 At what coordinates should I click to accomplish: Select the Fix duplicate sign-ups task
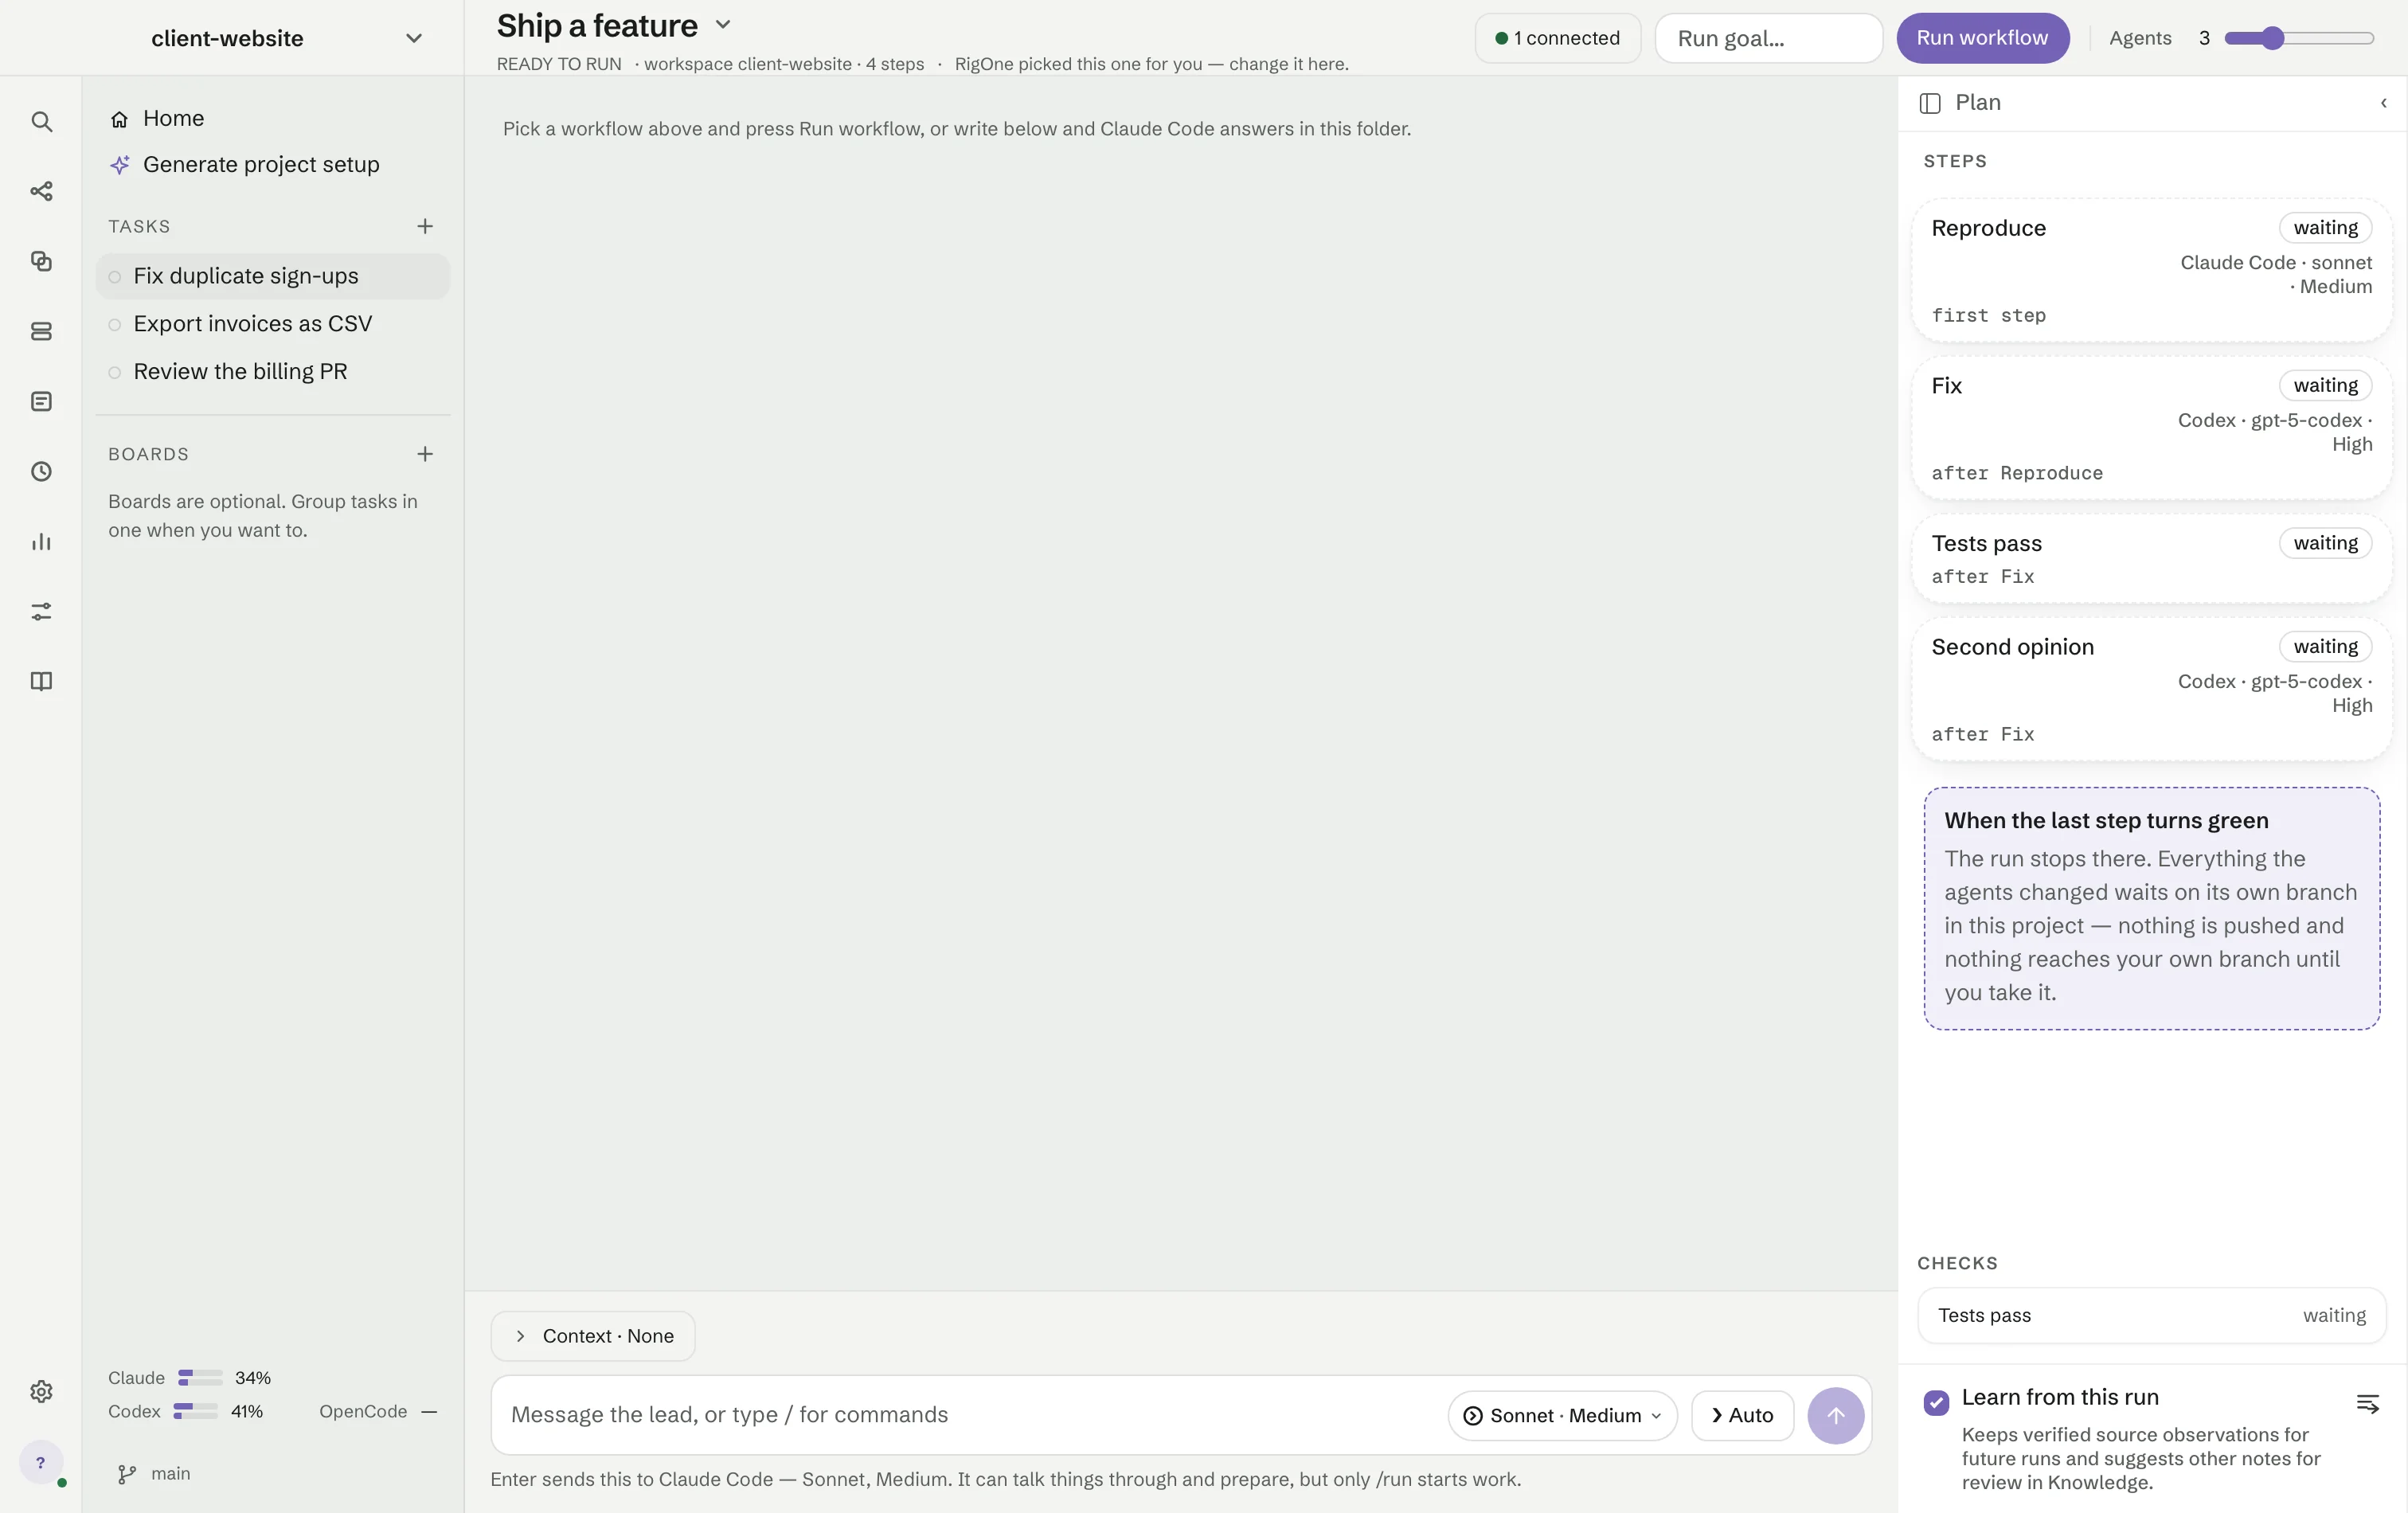(x=273, y=276)
